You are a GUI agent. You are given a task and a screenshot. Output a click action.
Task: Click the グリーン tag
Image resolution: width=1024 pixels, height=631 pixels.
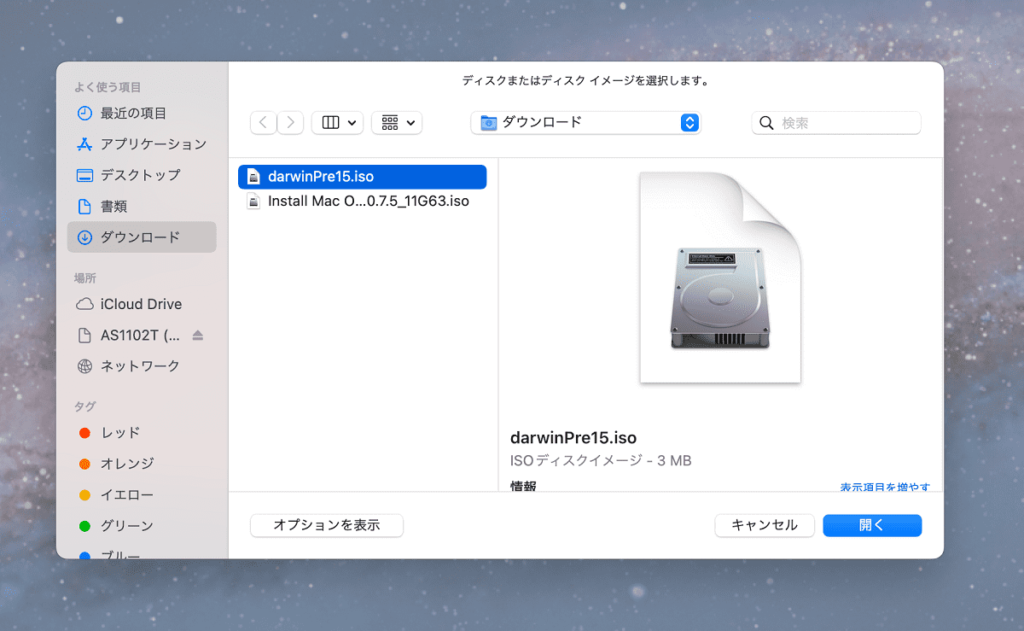coord(142,526)
